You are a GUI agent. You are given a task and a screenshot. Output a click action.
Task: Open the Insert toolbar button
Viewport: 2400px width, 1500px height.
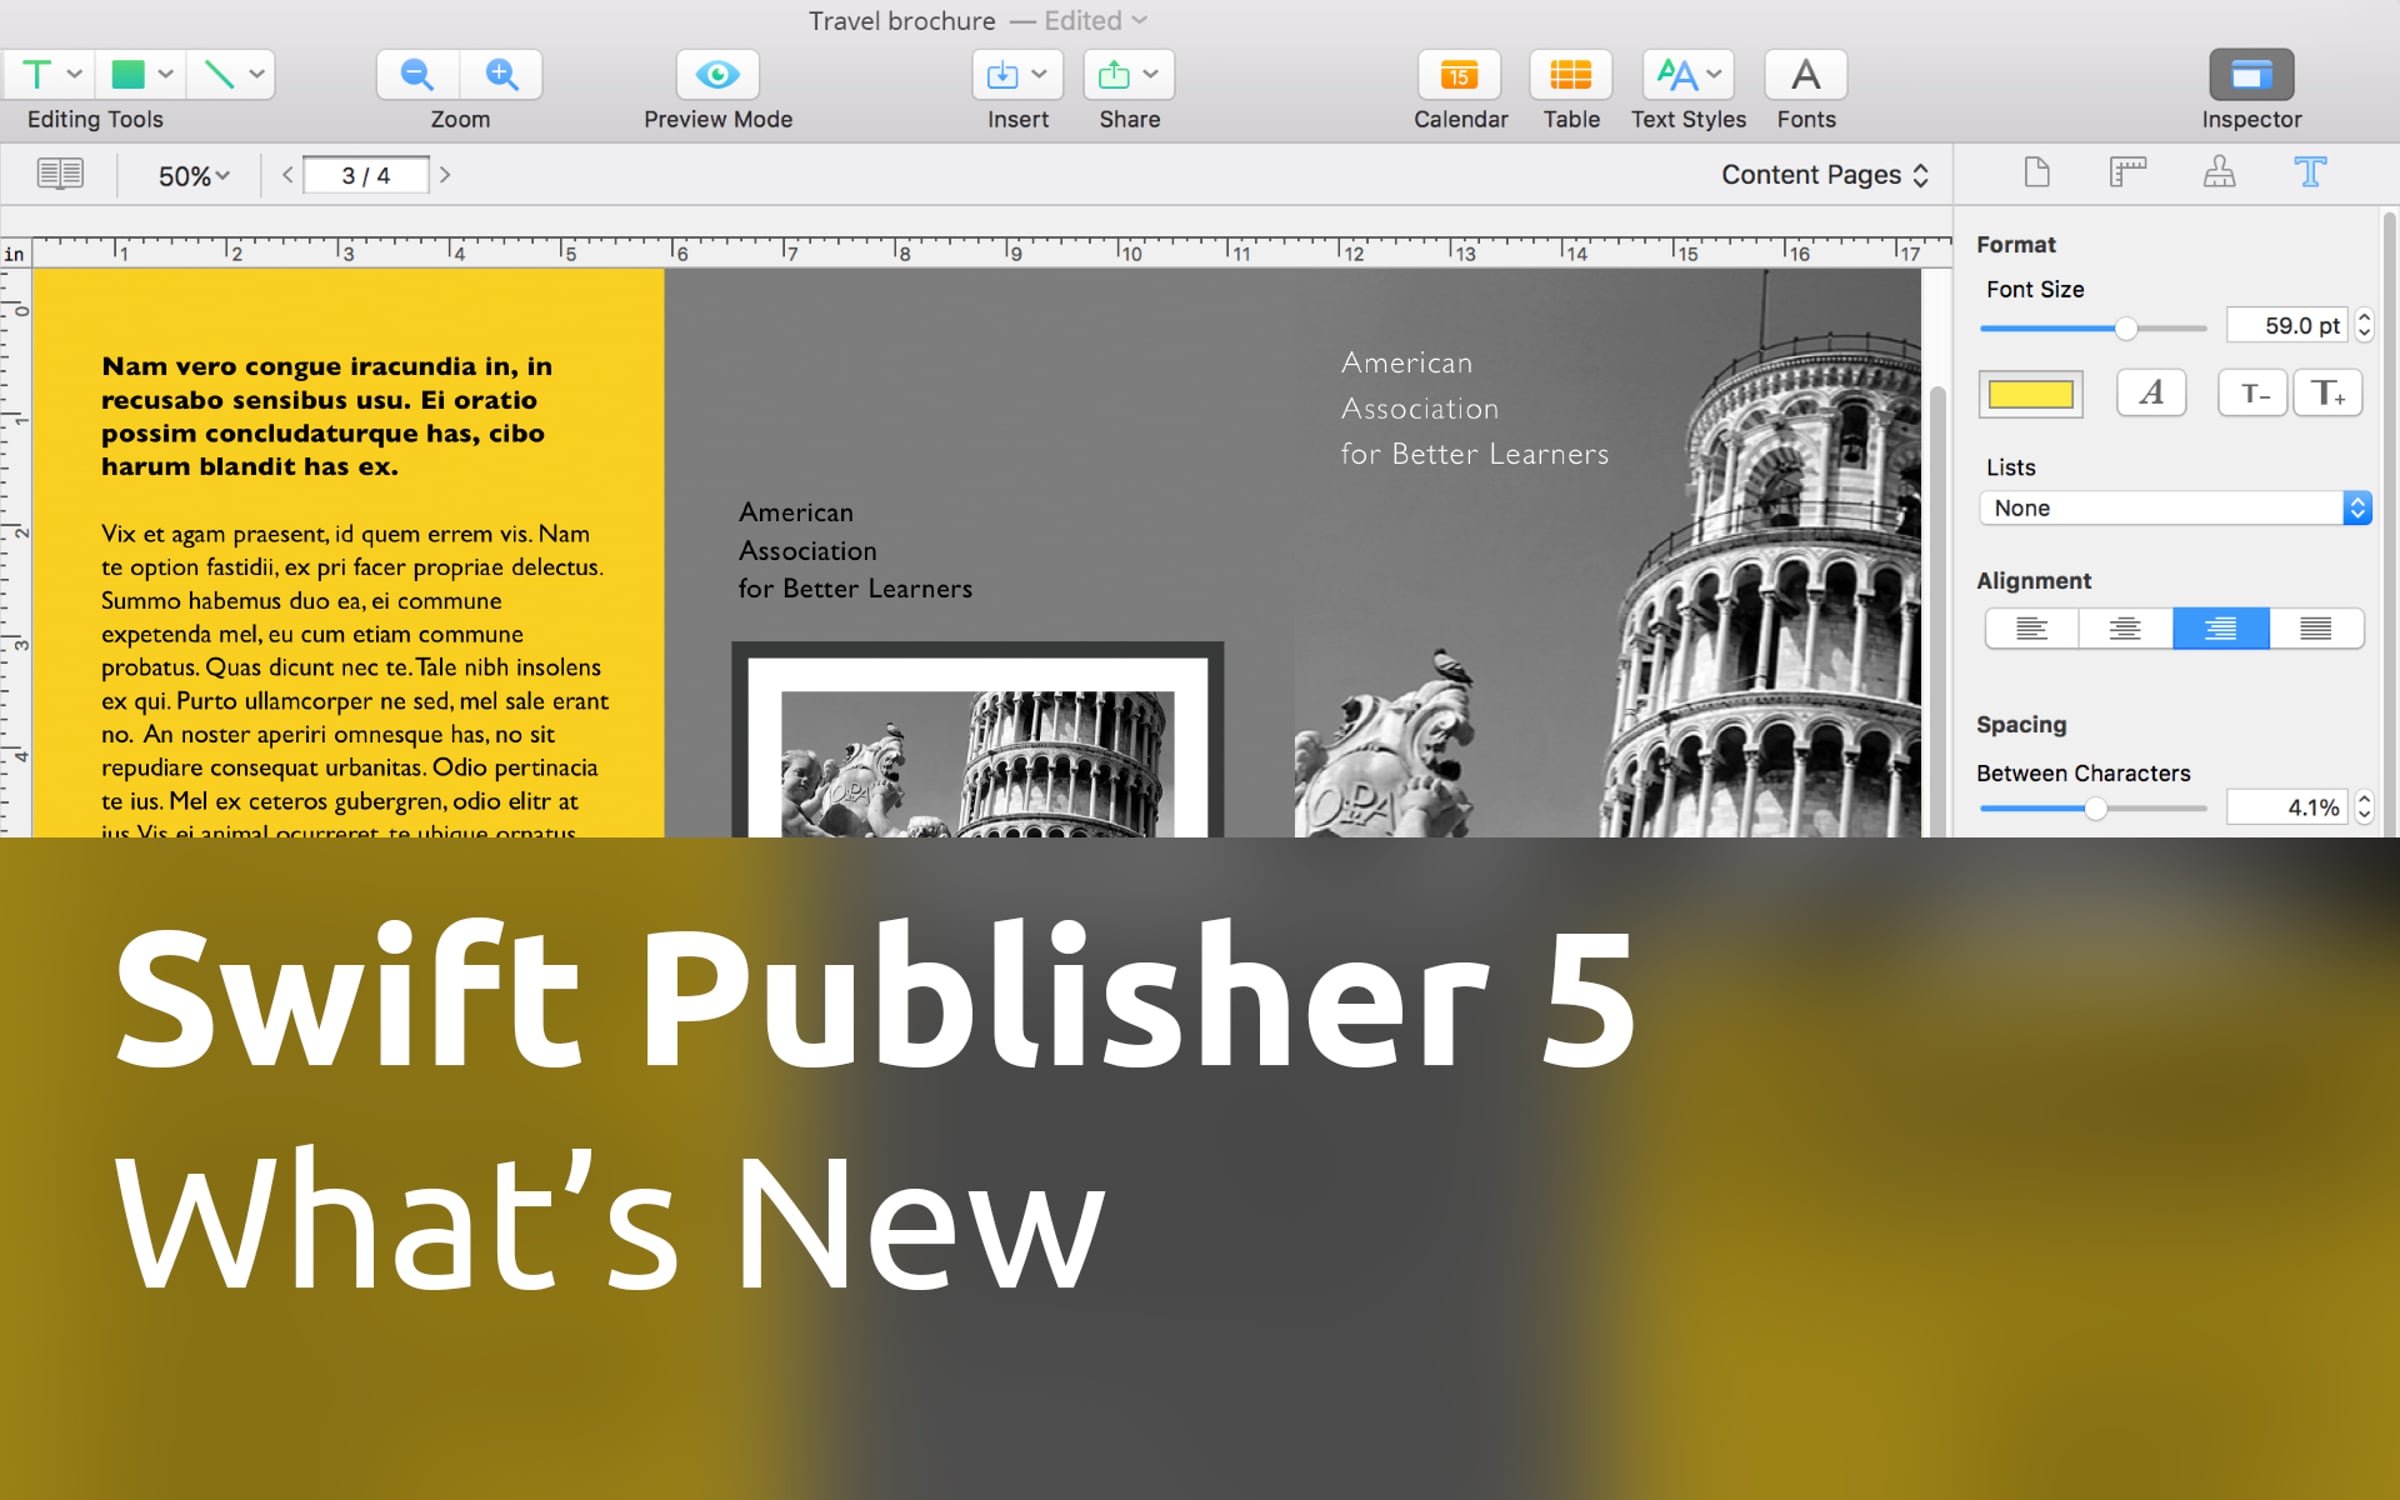pyautogui.click(x=1017, y=74)
